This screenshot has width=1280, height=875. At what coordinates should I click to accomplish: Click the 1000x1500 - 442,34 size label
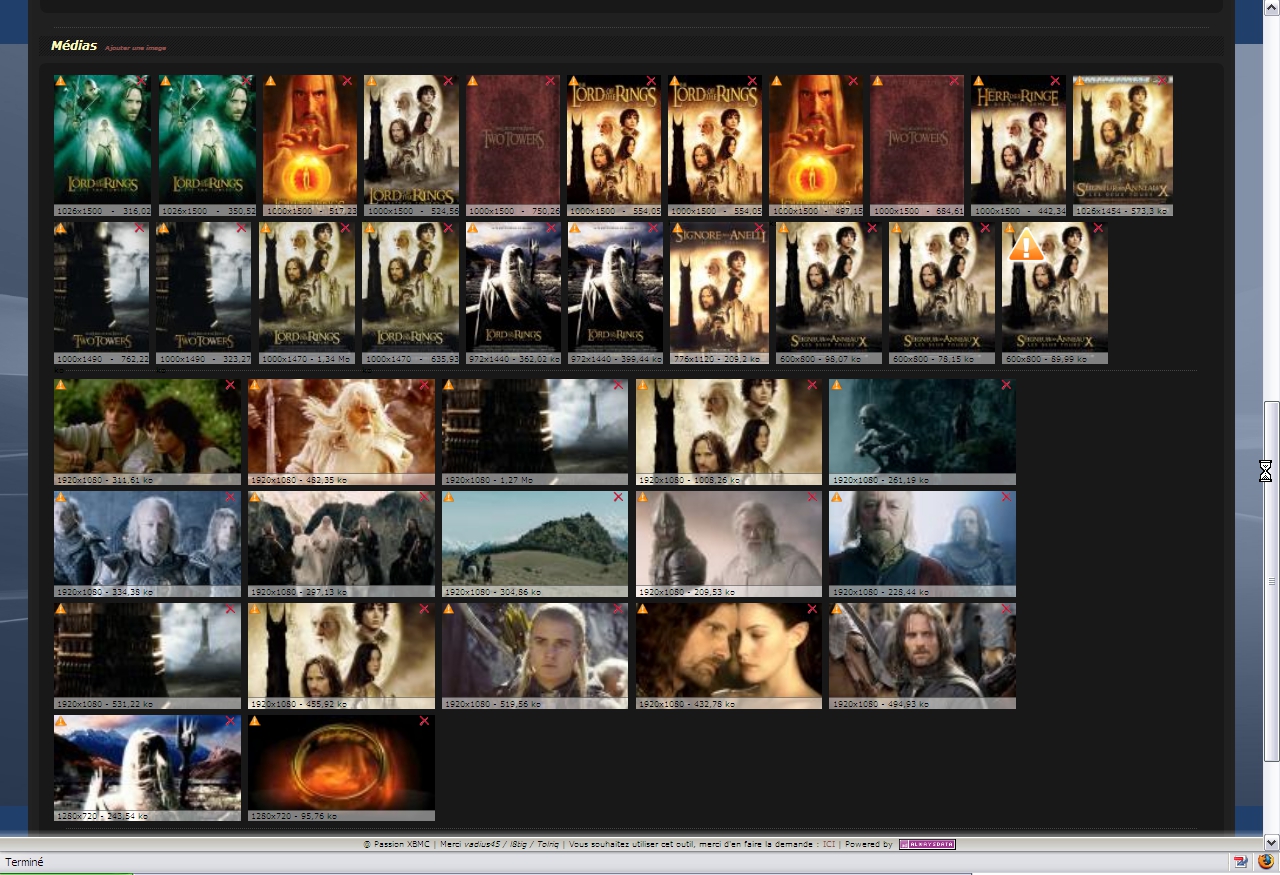1018,211
